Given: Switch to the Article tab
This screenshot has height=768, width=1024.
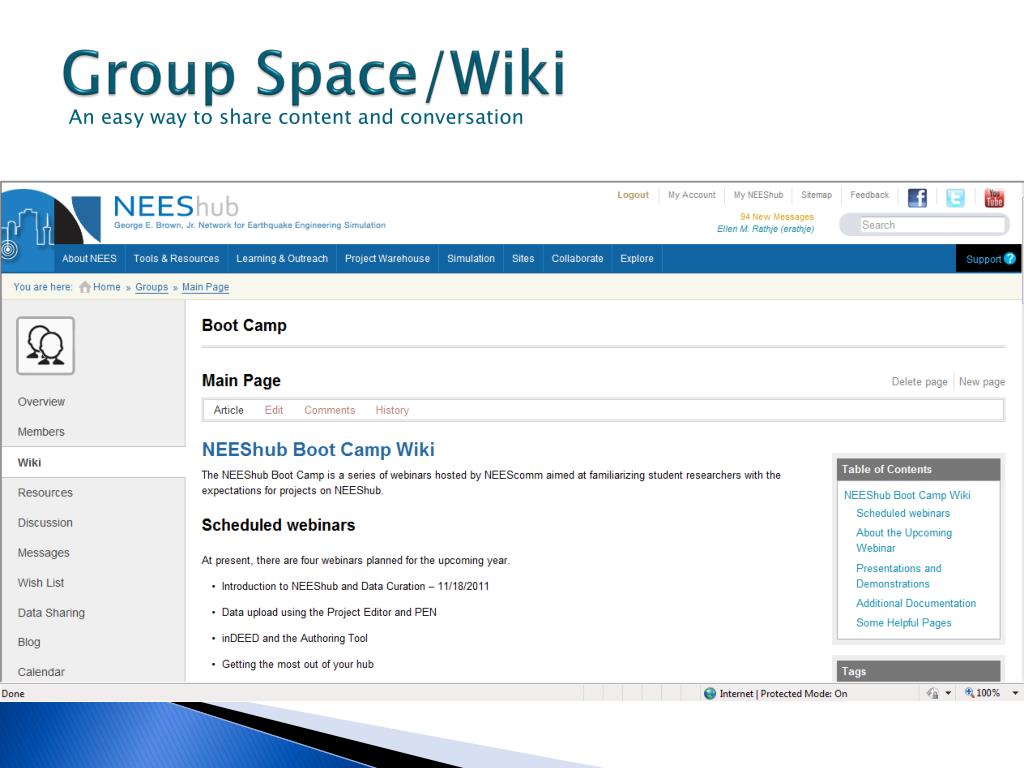Looking at the screenshot, I should tap(229, 410).
